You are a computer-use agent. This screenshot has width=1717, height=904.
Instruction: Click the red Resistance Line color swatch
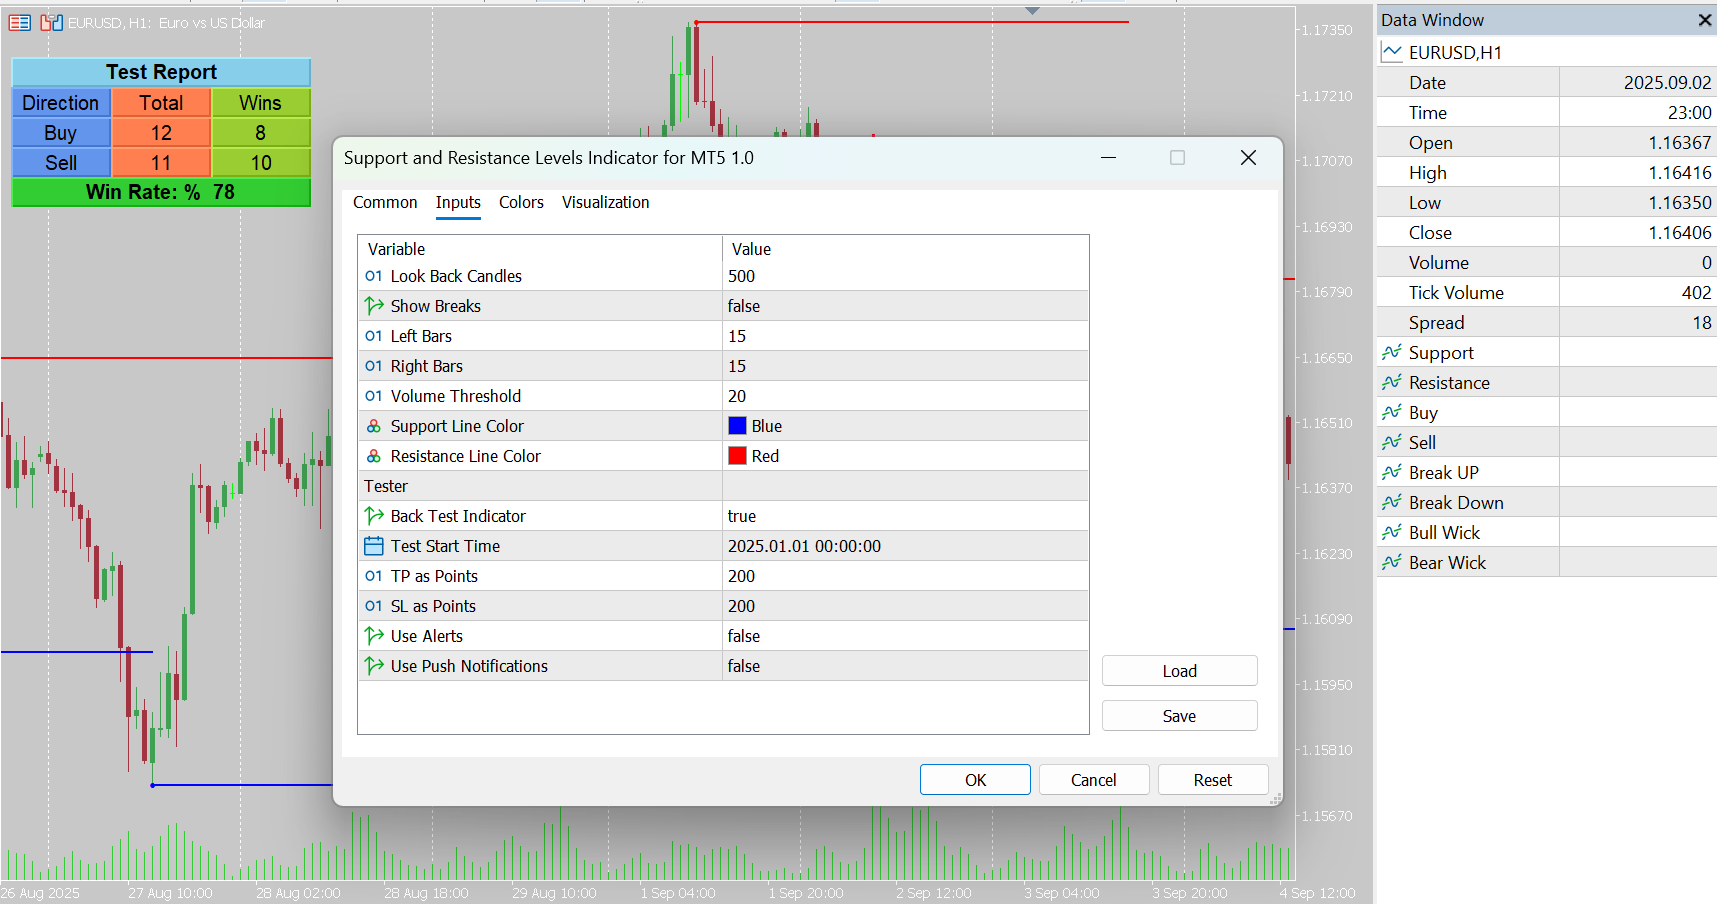pyautogui.click(x=738, y=456)
